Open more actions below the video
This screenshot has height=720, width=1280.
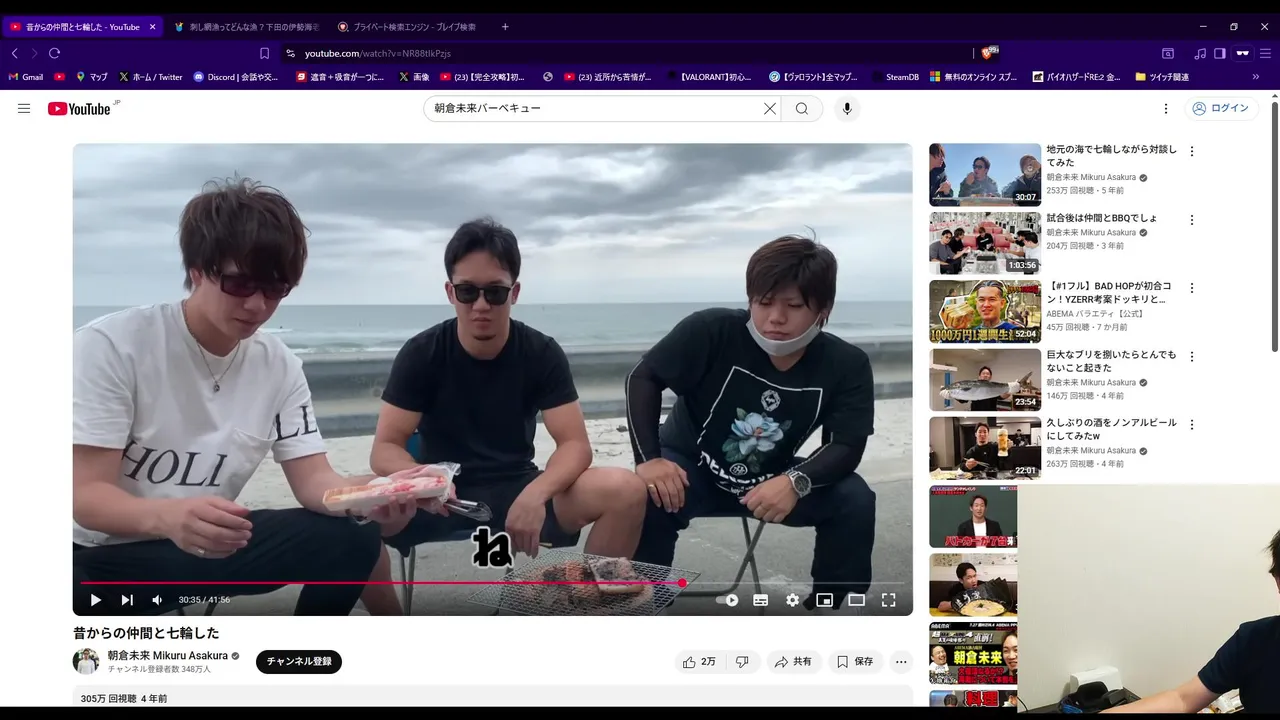tap(901, 662)
